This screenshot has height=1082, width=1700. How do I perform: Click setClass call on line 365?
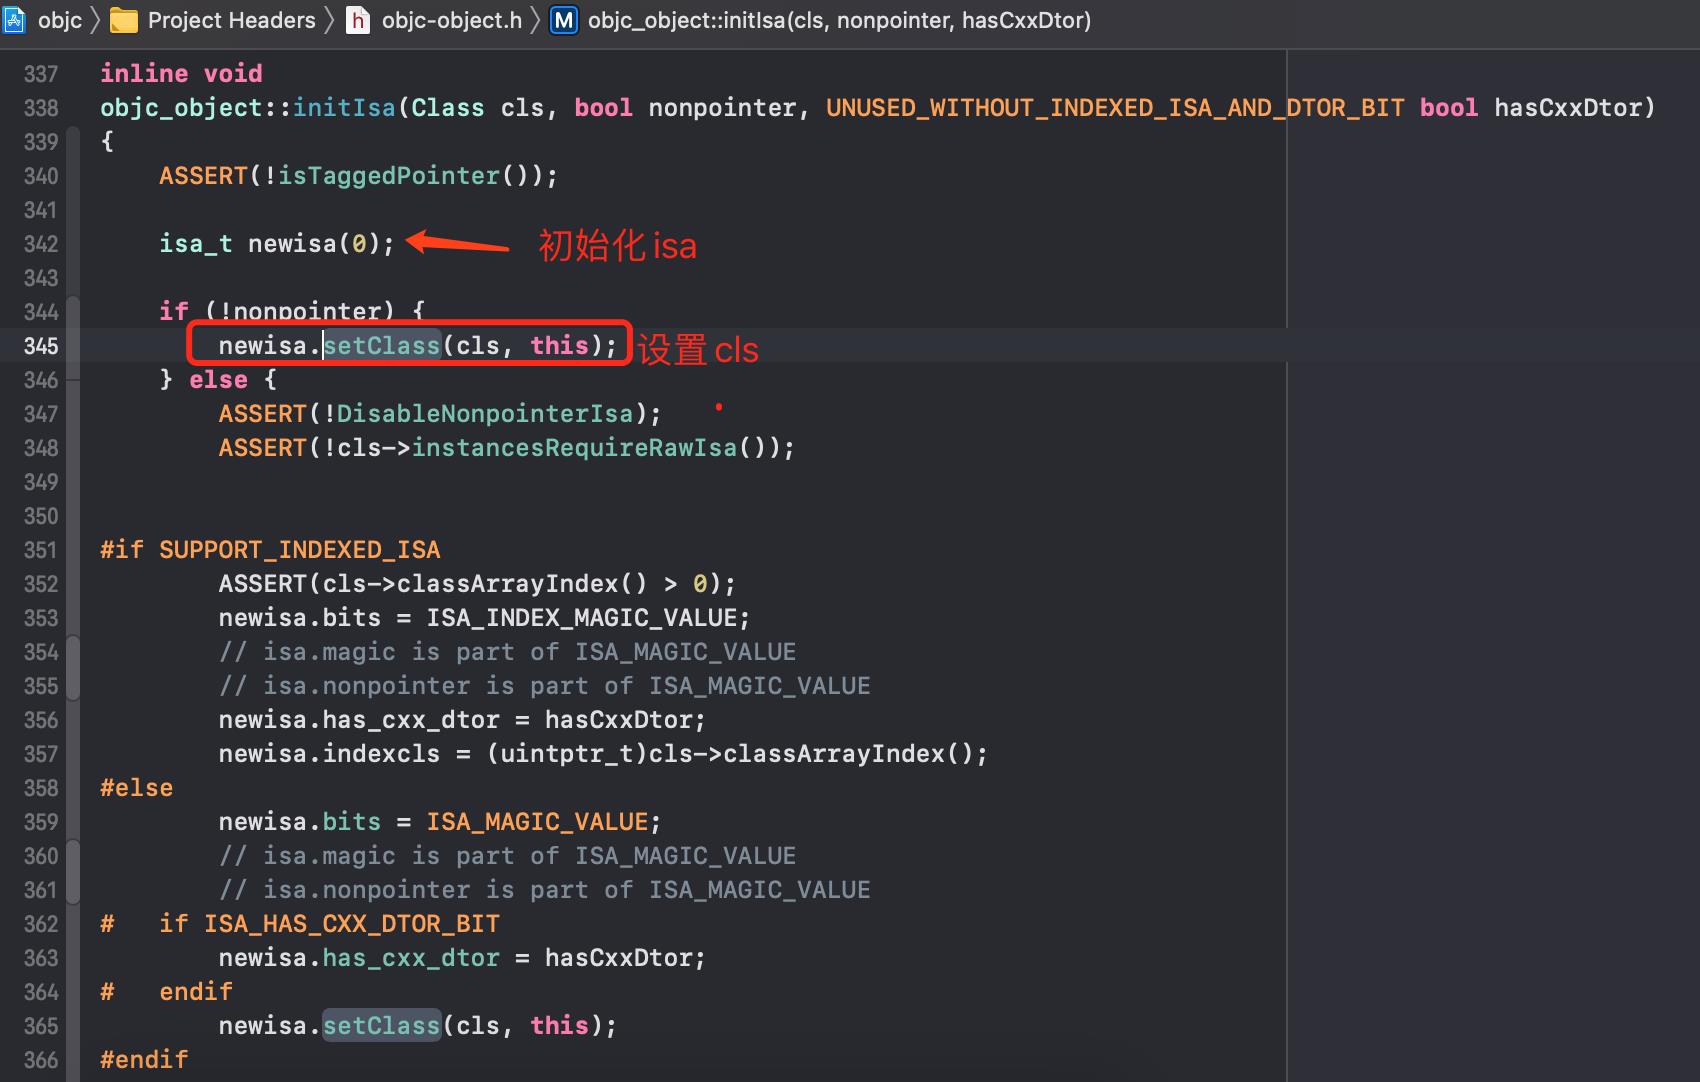[x=381, y=1026]
